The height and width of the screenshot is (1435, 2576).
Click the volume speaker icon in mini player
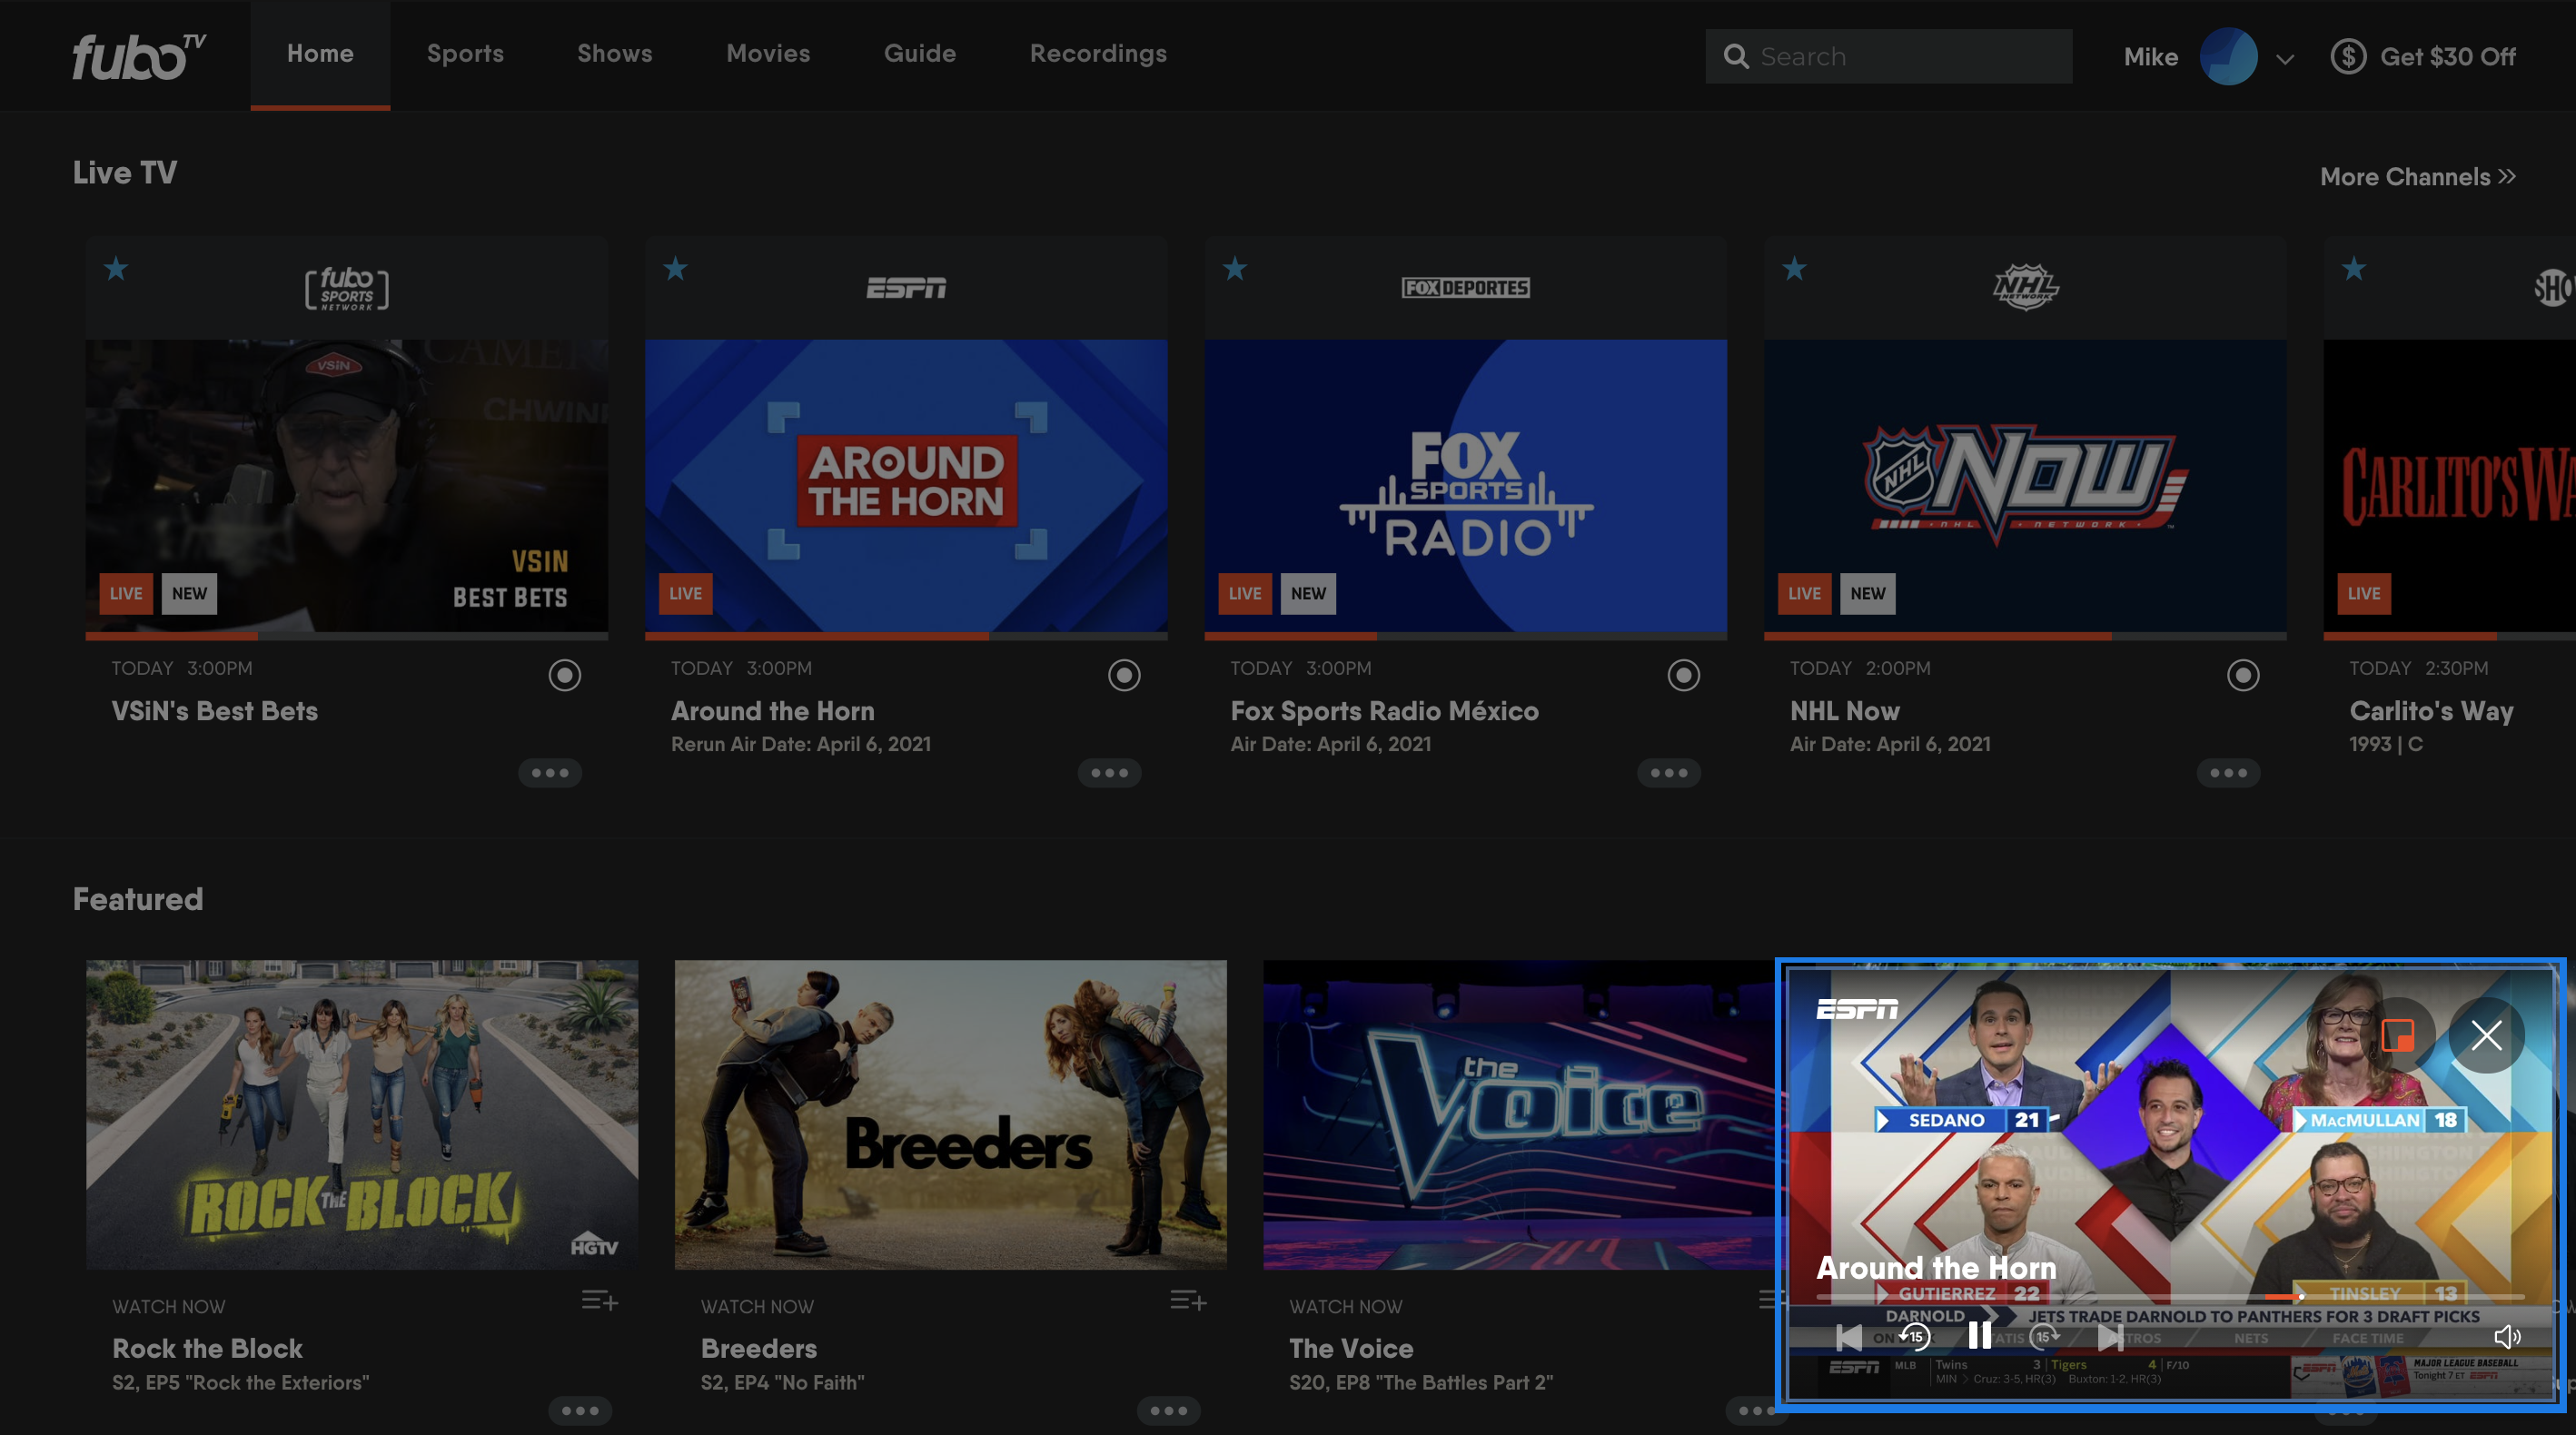[x=2508, y=1337]
